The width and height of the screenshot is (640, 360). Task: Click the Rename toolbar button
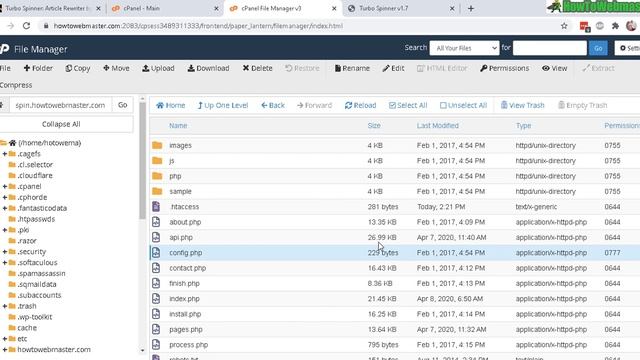[352, 68]
